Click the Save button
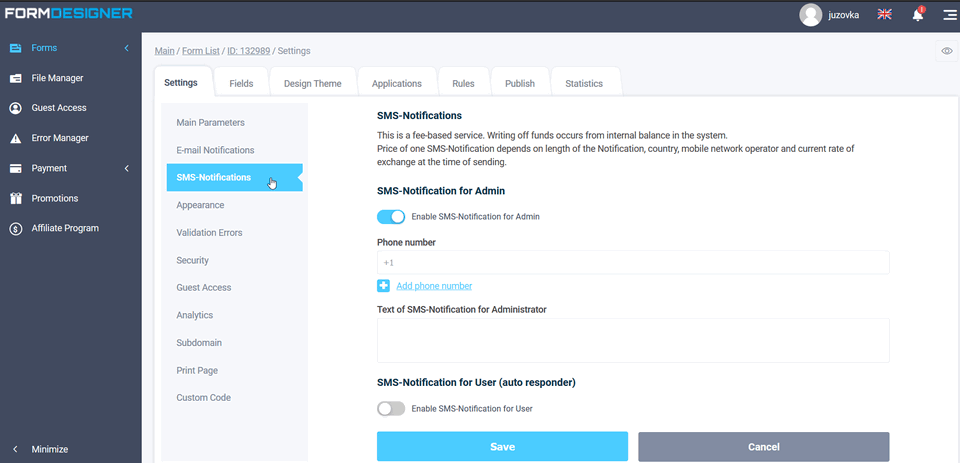The image size is (960, 463). 503,446
